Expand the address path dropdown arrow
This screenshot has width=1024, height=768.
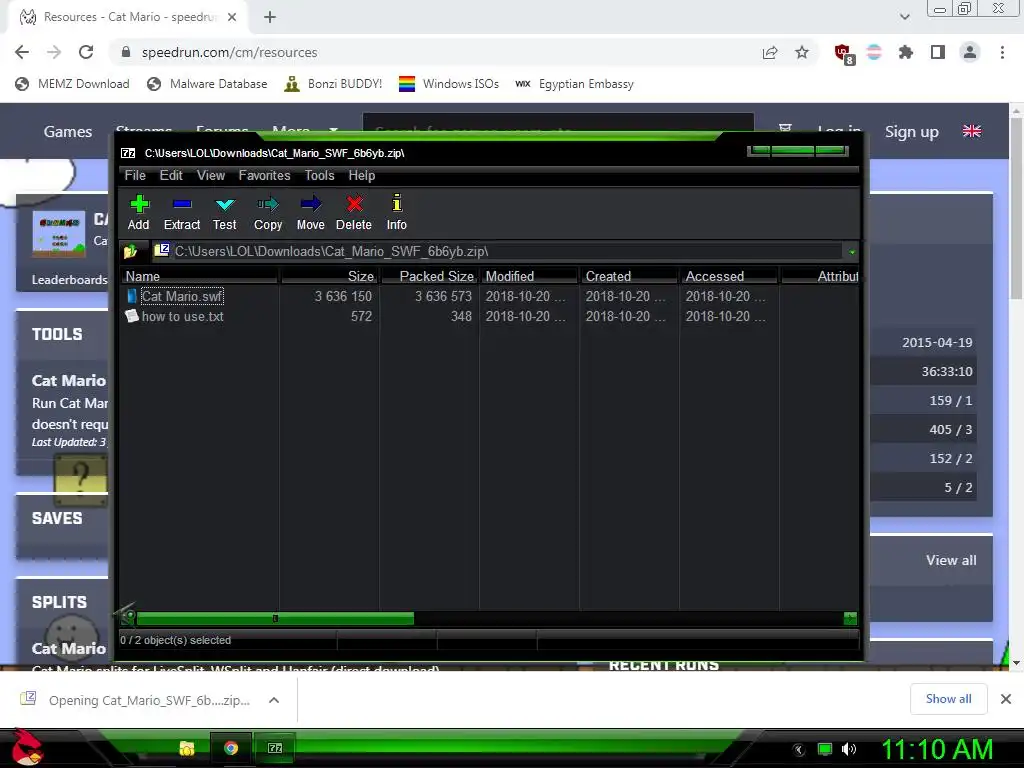(852, 252)
